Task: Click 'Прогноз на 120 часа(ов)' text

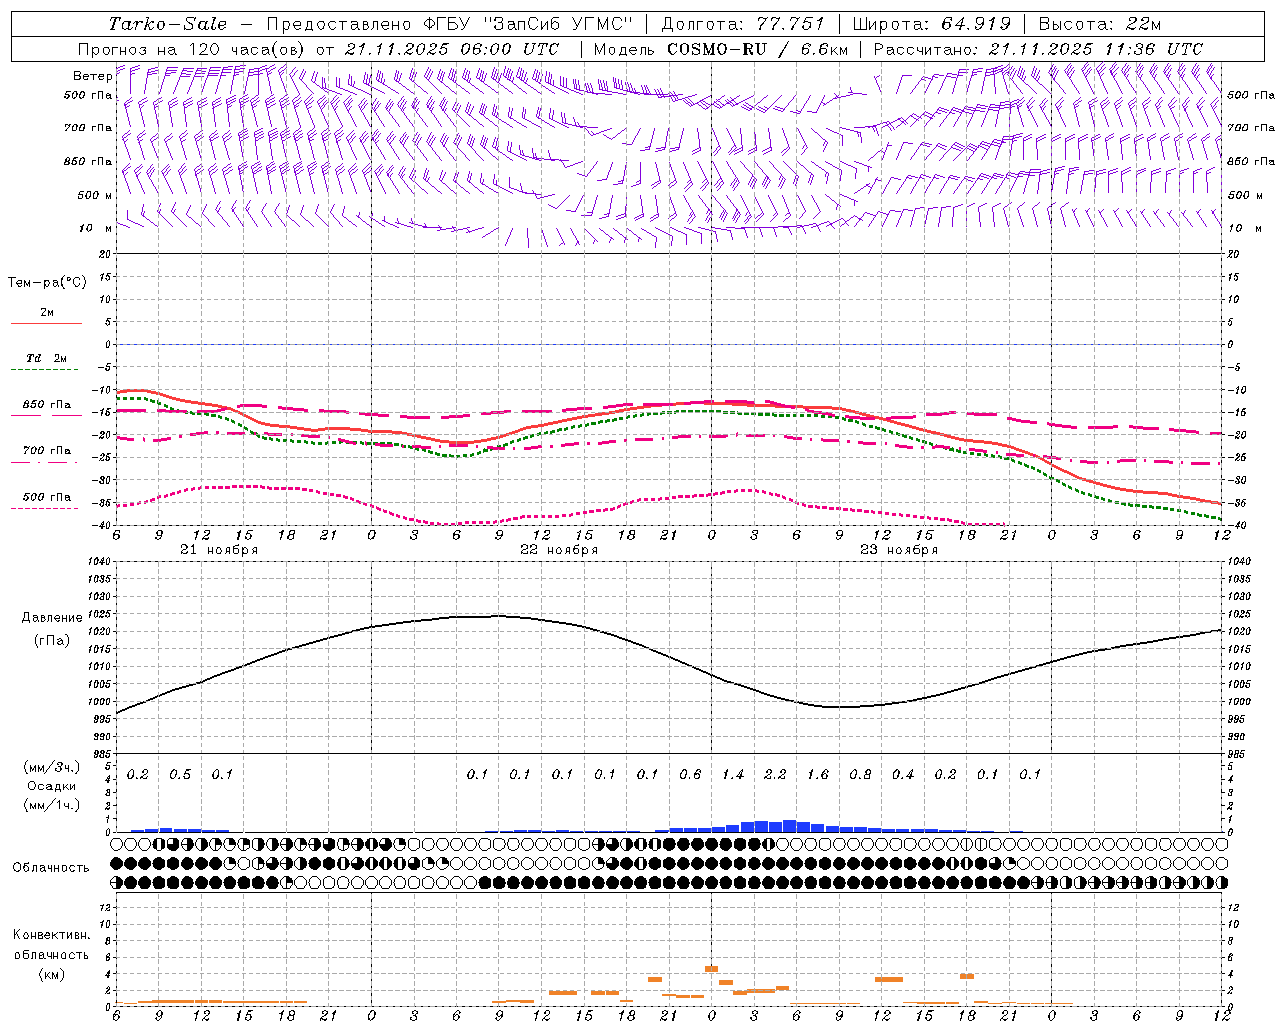Action: point(193,49)
